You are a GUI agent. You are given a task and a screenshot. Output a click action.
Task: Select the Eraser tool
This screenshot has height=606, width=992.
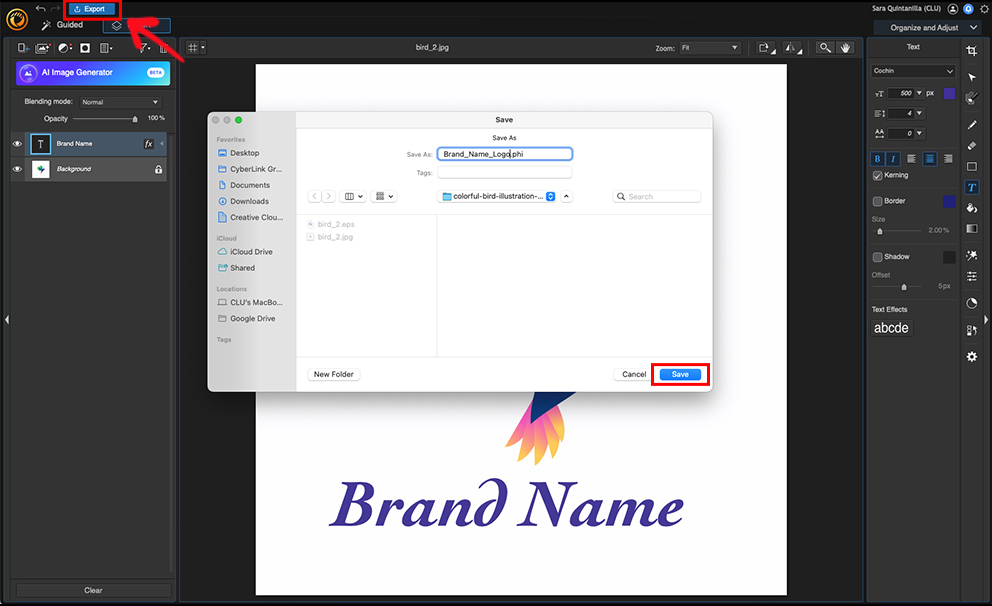pyautogui.click(x=971, y=147)
